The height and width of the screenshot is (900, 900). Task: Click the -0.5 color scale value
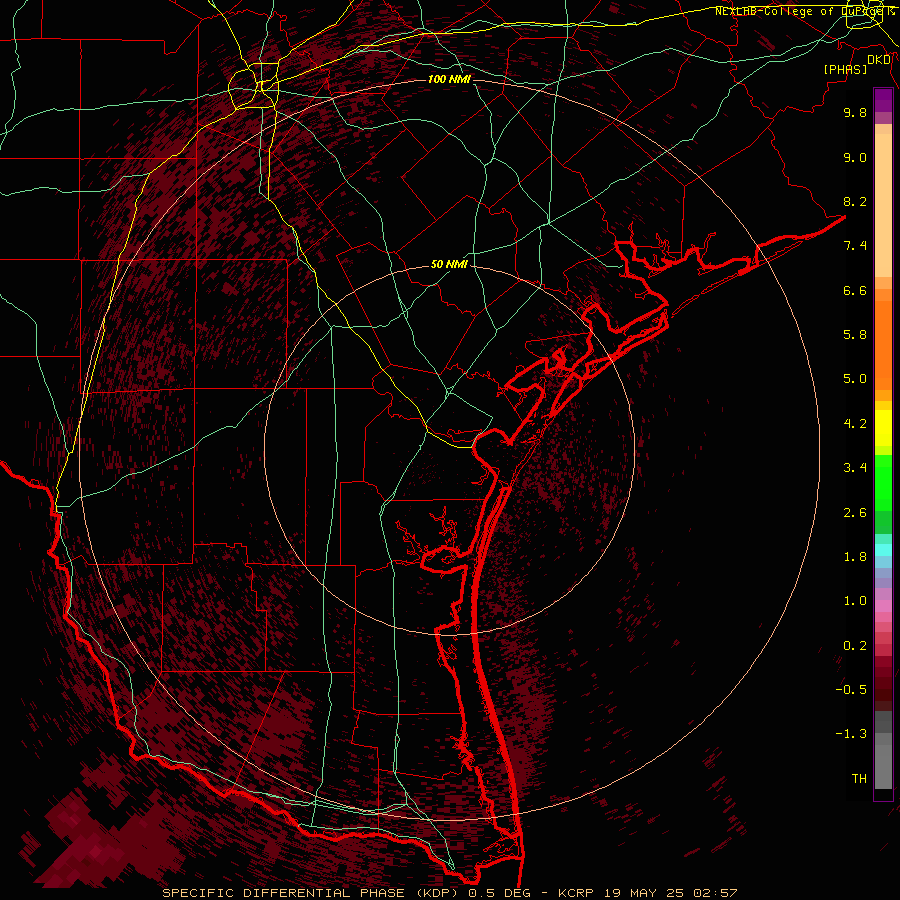851,690
